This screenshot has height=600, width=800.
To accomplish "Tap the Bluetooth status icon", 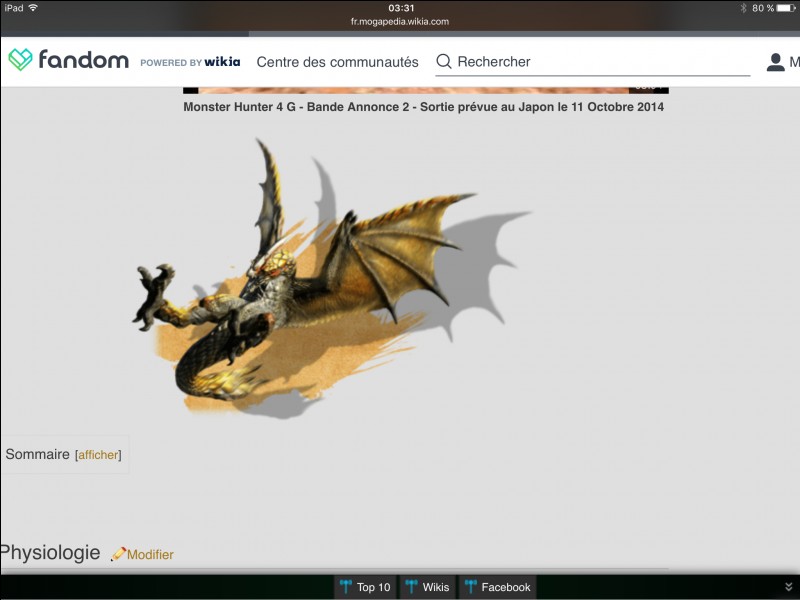I will (x=743, y=8).
